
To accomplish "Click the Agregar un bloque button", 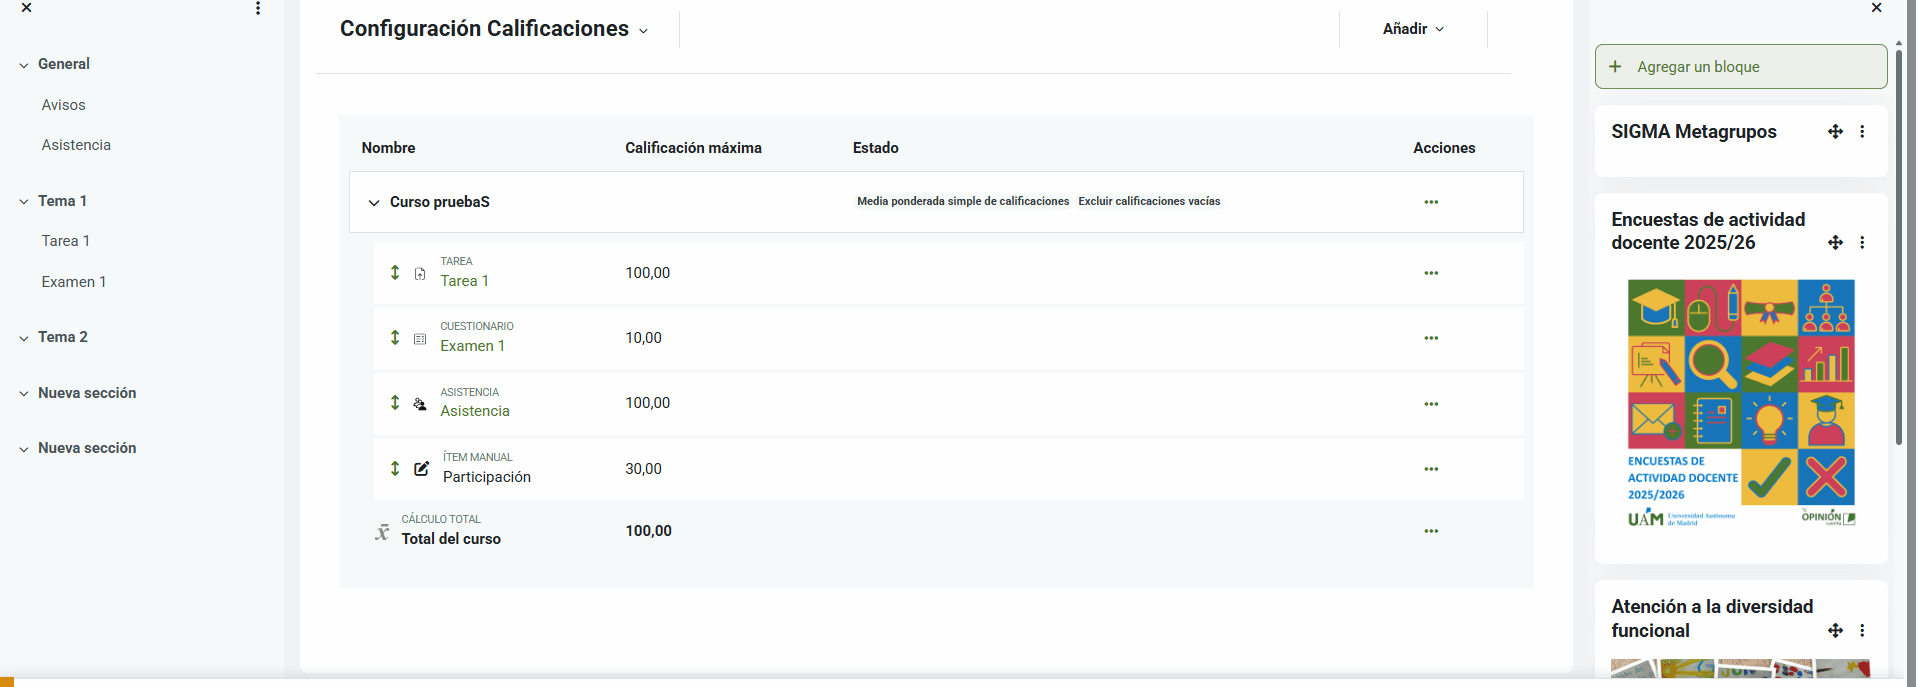I will (x=1740, y=67).
